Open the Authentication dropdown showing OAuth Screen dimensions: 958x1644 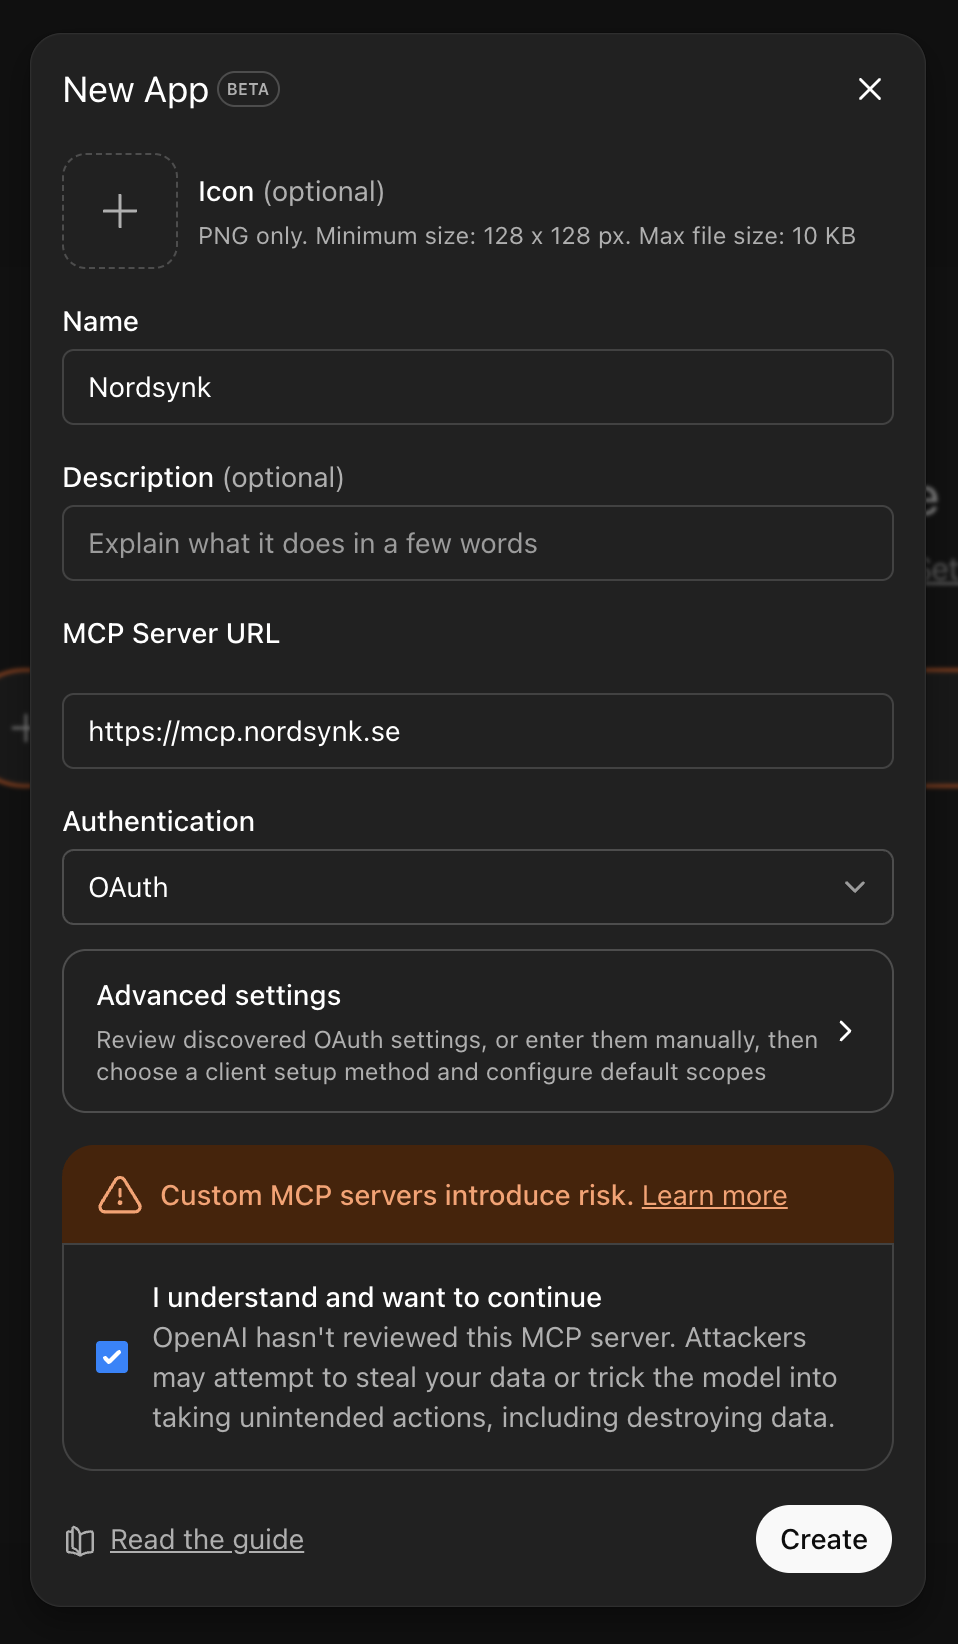coord(478,887)
